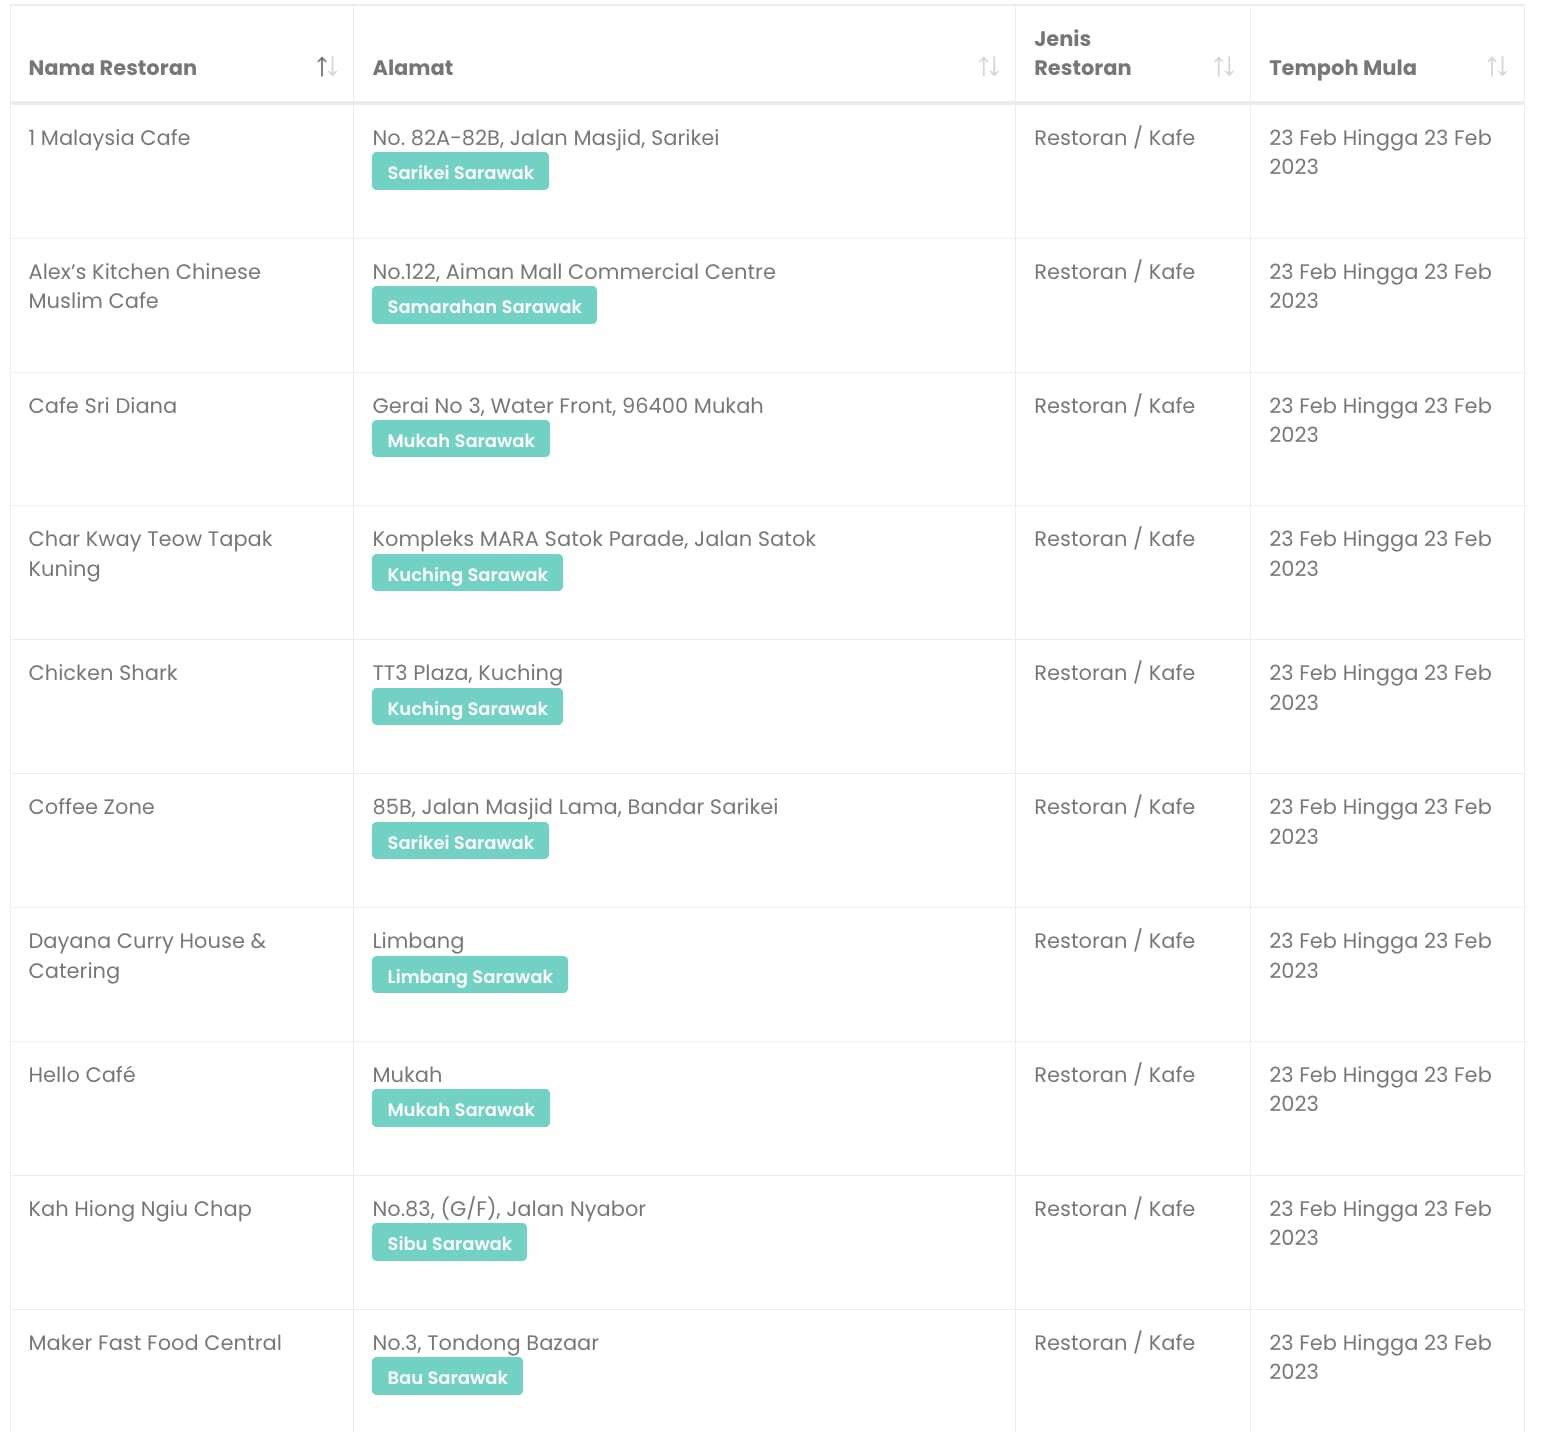The width and height of the screenshot is (1548, 1432).
Task: Click Tempoh Mula sort arrows icon
Action: pos(1496,67)
